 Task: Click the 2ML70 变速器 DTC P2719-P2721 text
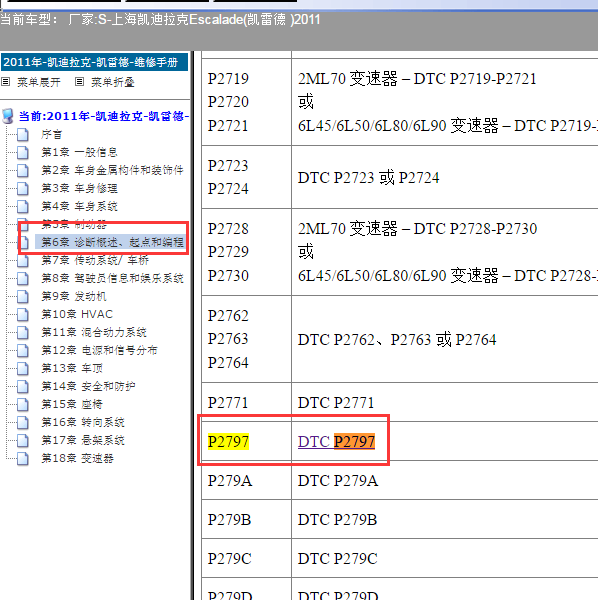tap(417, 79)
